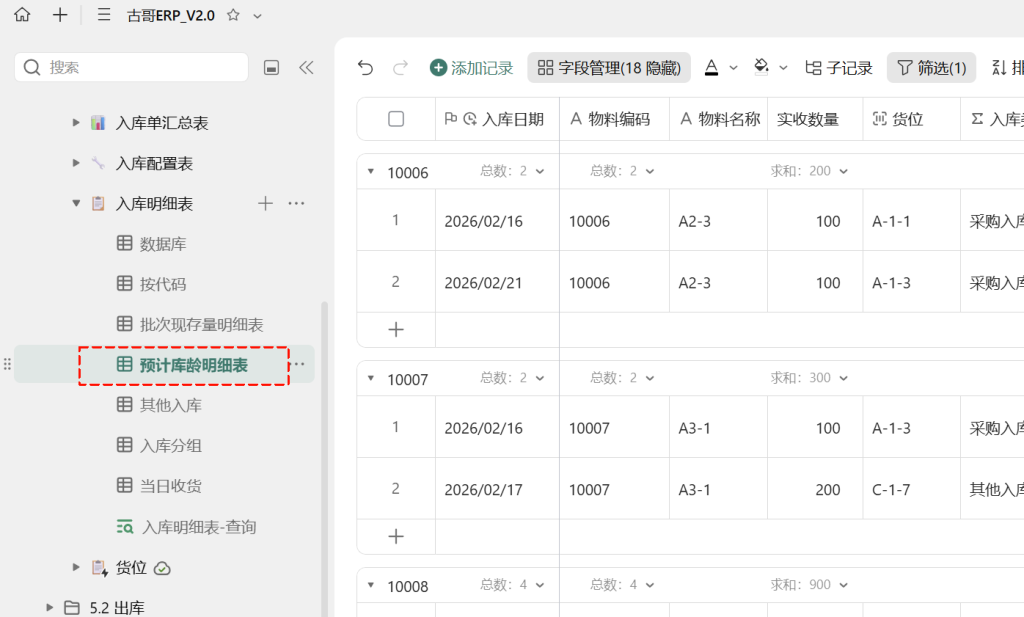Open 筛选(1) filter button

(931, 67)
